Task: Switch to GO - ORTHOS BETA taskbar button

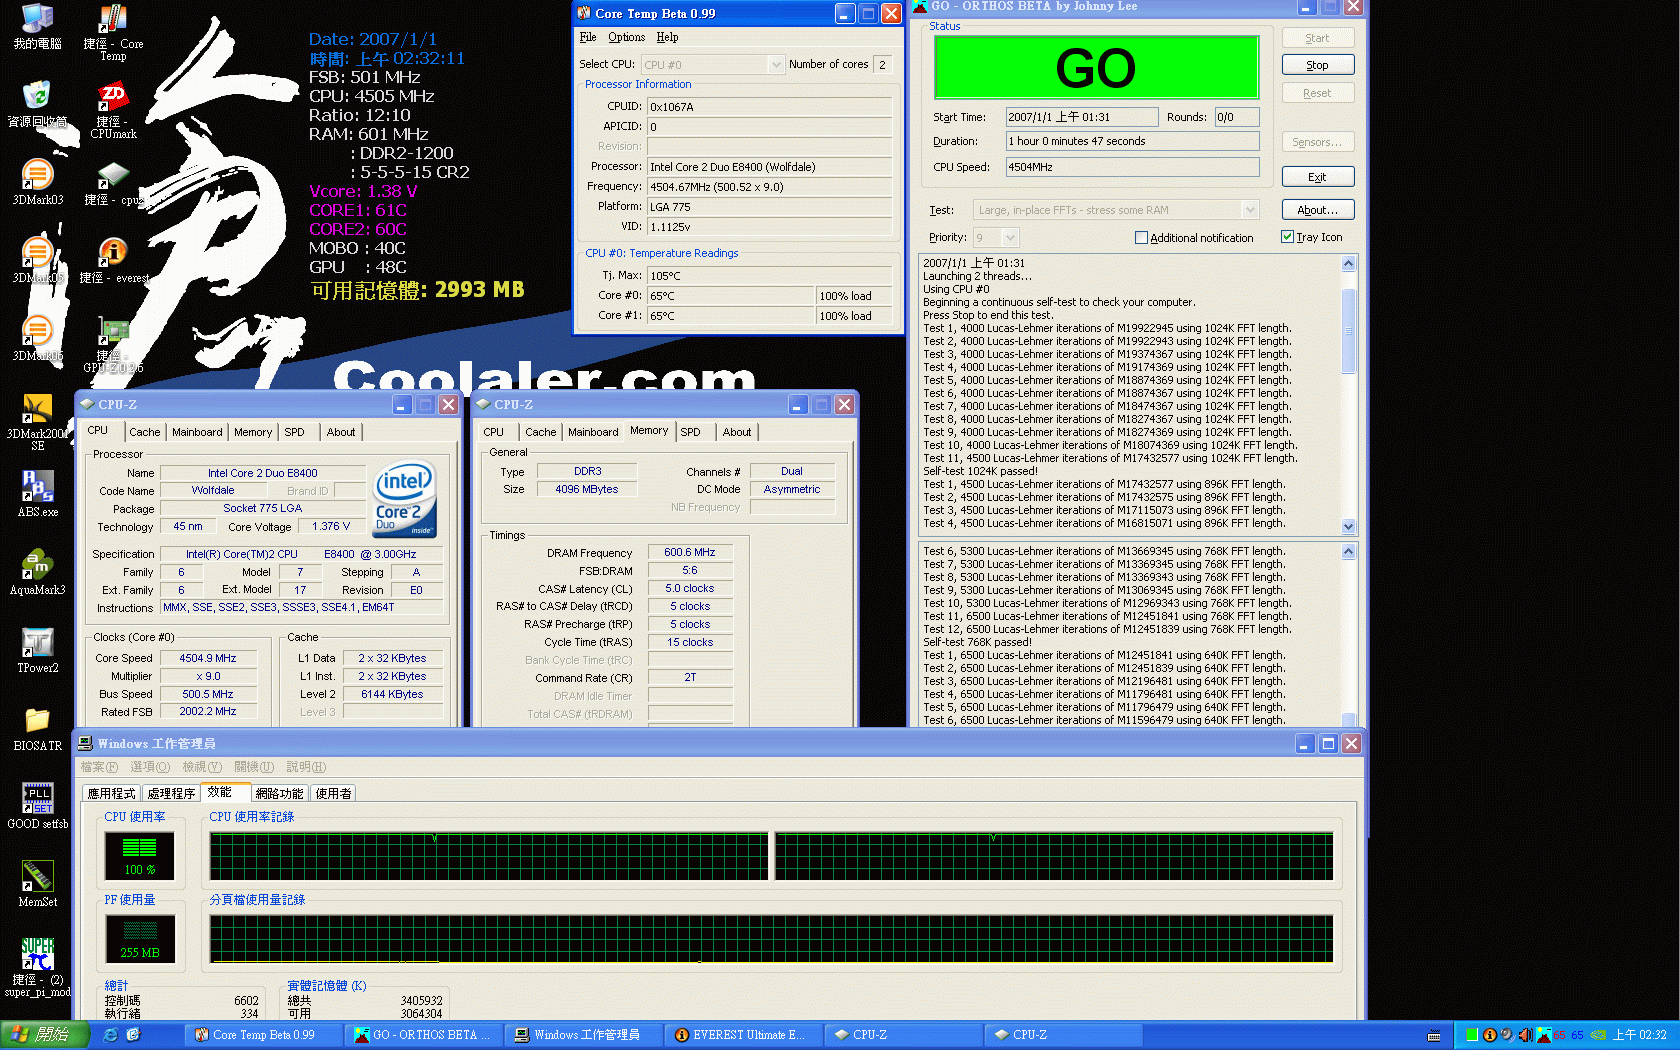Action: pos(423,1035)
